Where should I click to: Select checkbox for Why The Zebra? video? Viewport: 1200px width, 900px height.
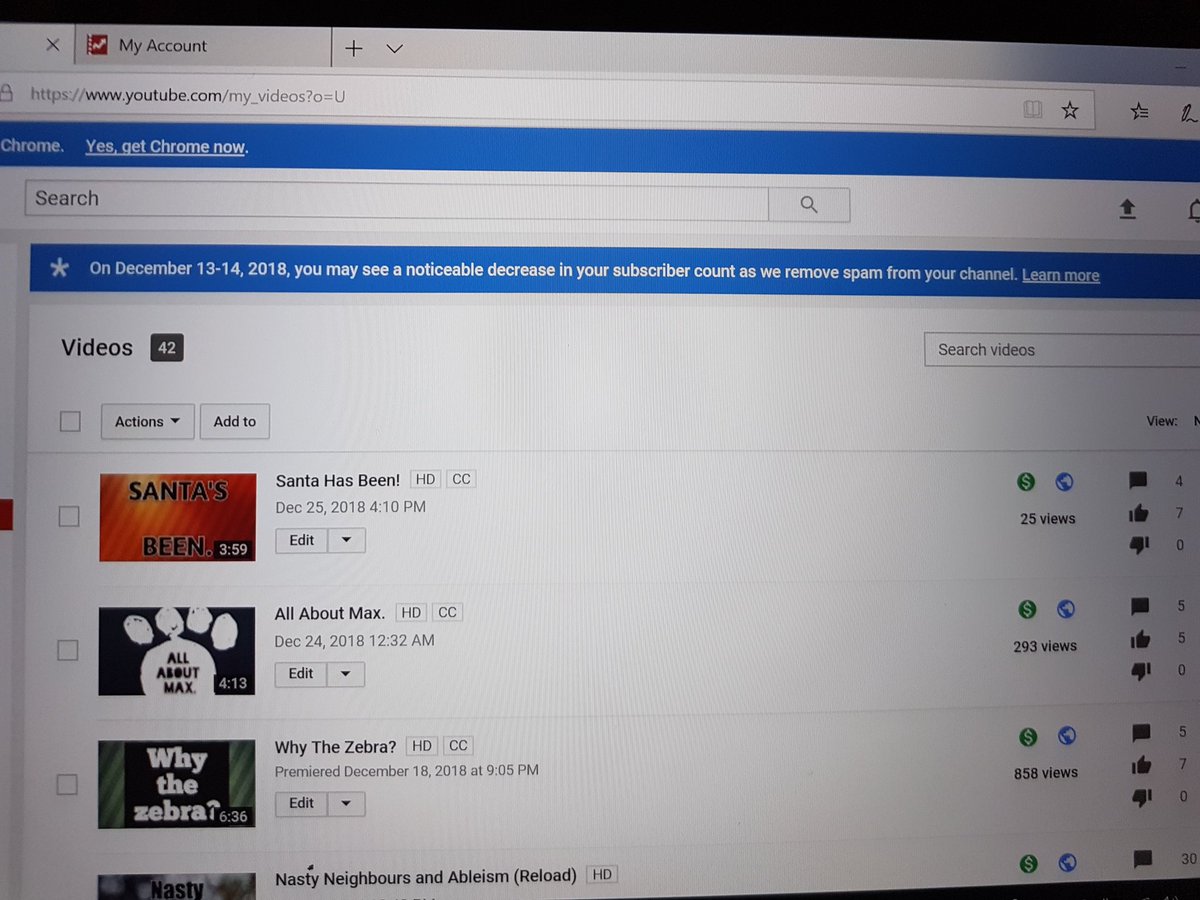point(67,784)
